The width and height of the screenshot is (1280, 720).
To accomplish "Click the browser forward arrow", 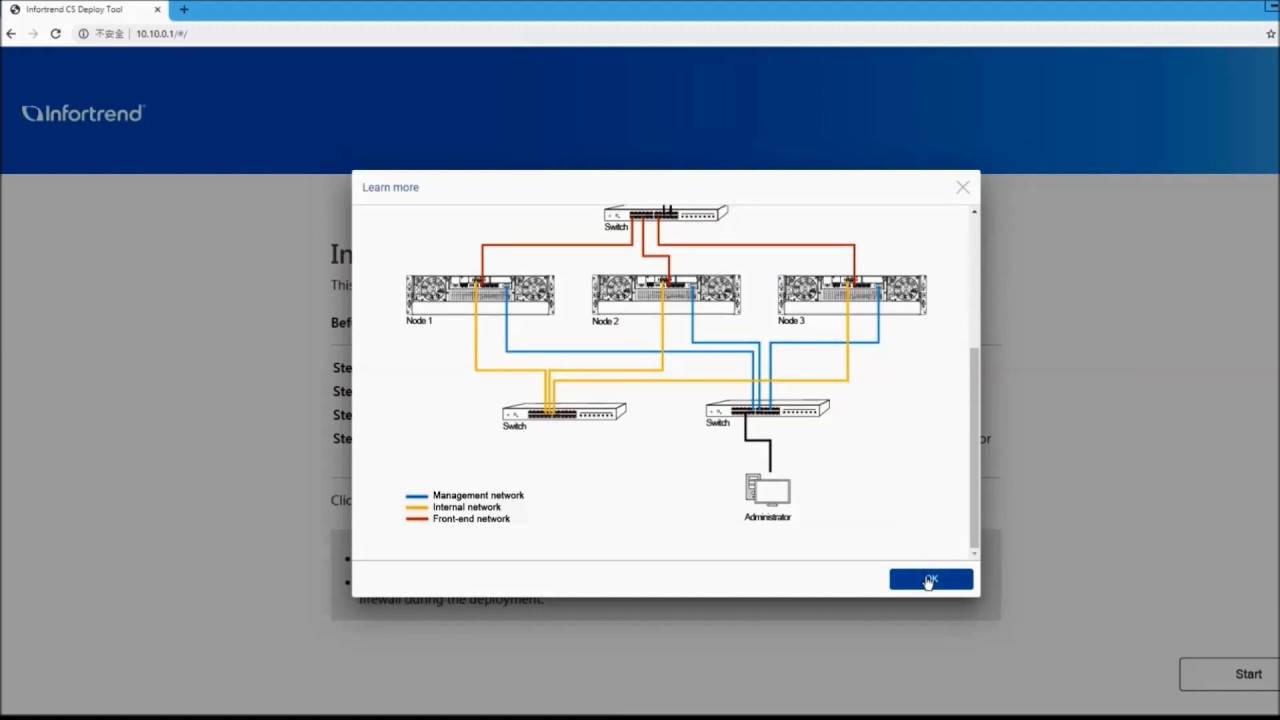I will click(x=33, y=33).
